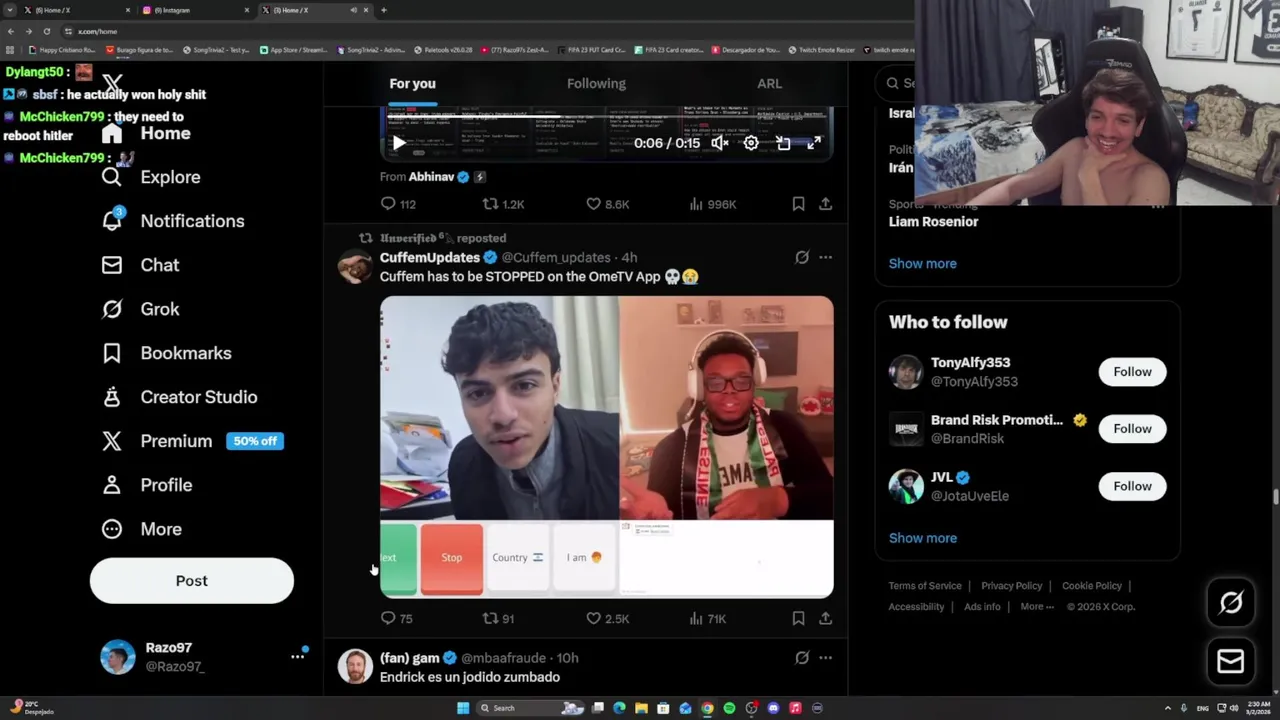Open more options on CuffemUpdates post

[825, 258]
